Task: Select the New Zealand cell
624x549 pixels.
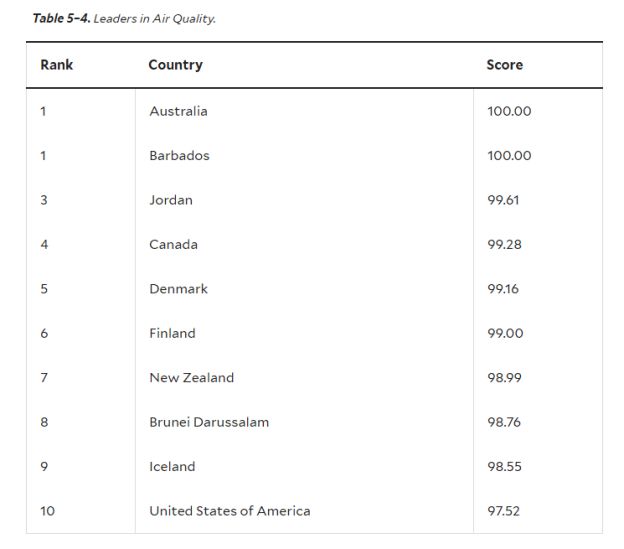Action: pos(191,378)
